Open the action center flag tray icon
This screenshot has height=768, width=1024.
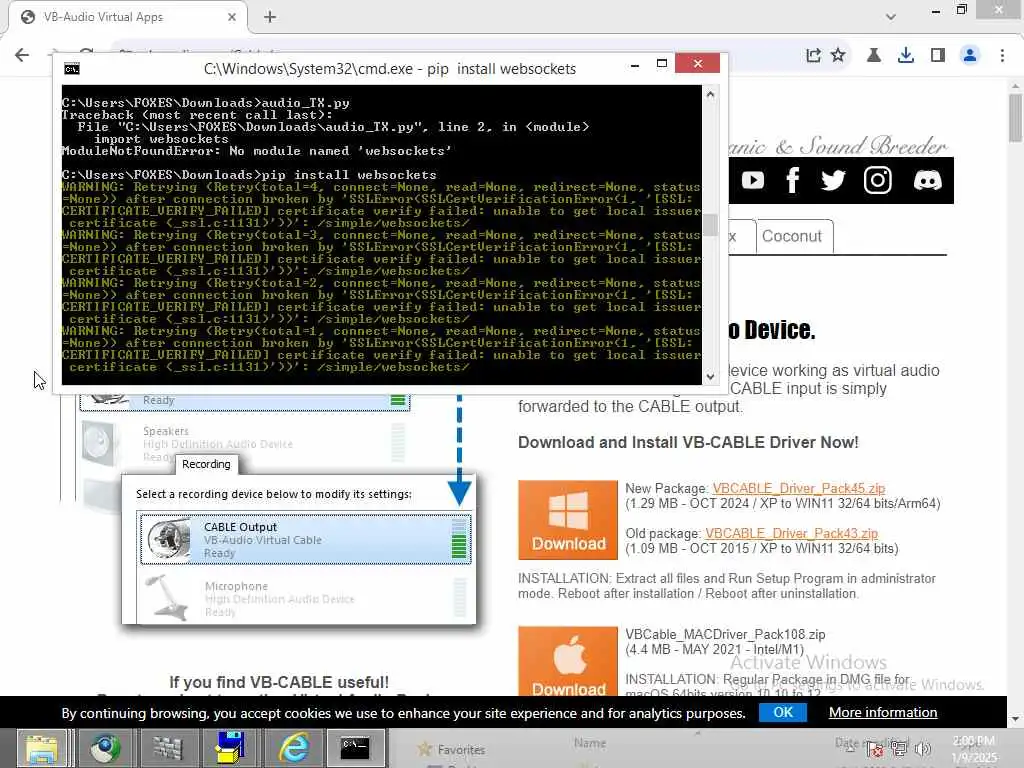(875, 749)
